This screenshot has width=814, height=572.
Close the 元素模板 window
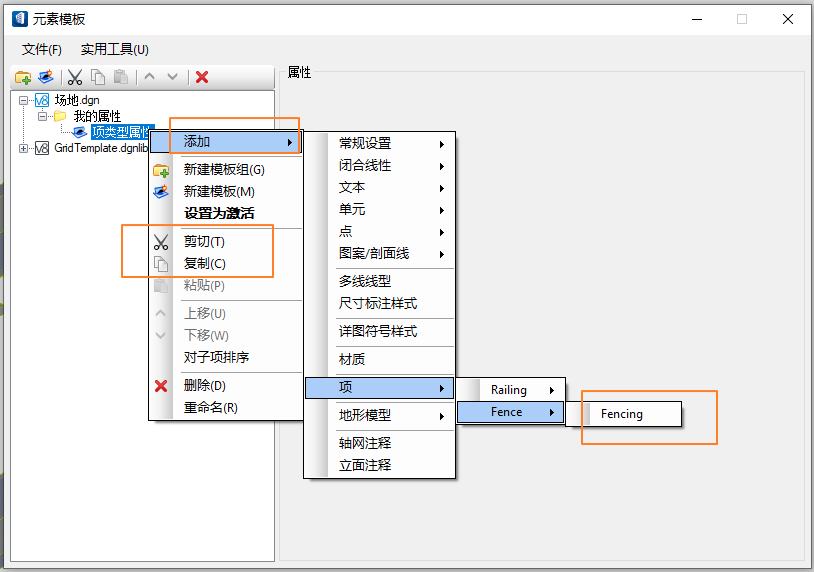(788, 19)
